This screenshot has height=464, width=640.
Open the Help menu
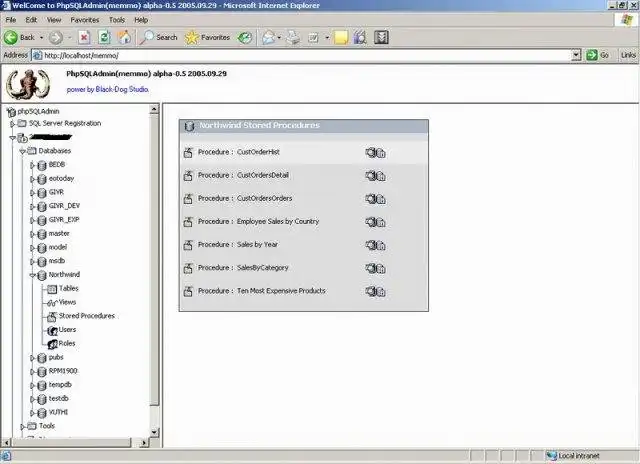click(x=141, y=20)
